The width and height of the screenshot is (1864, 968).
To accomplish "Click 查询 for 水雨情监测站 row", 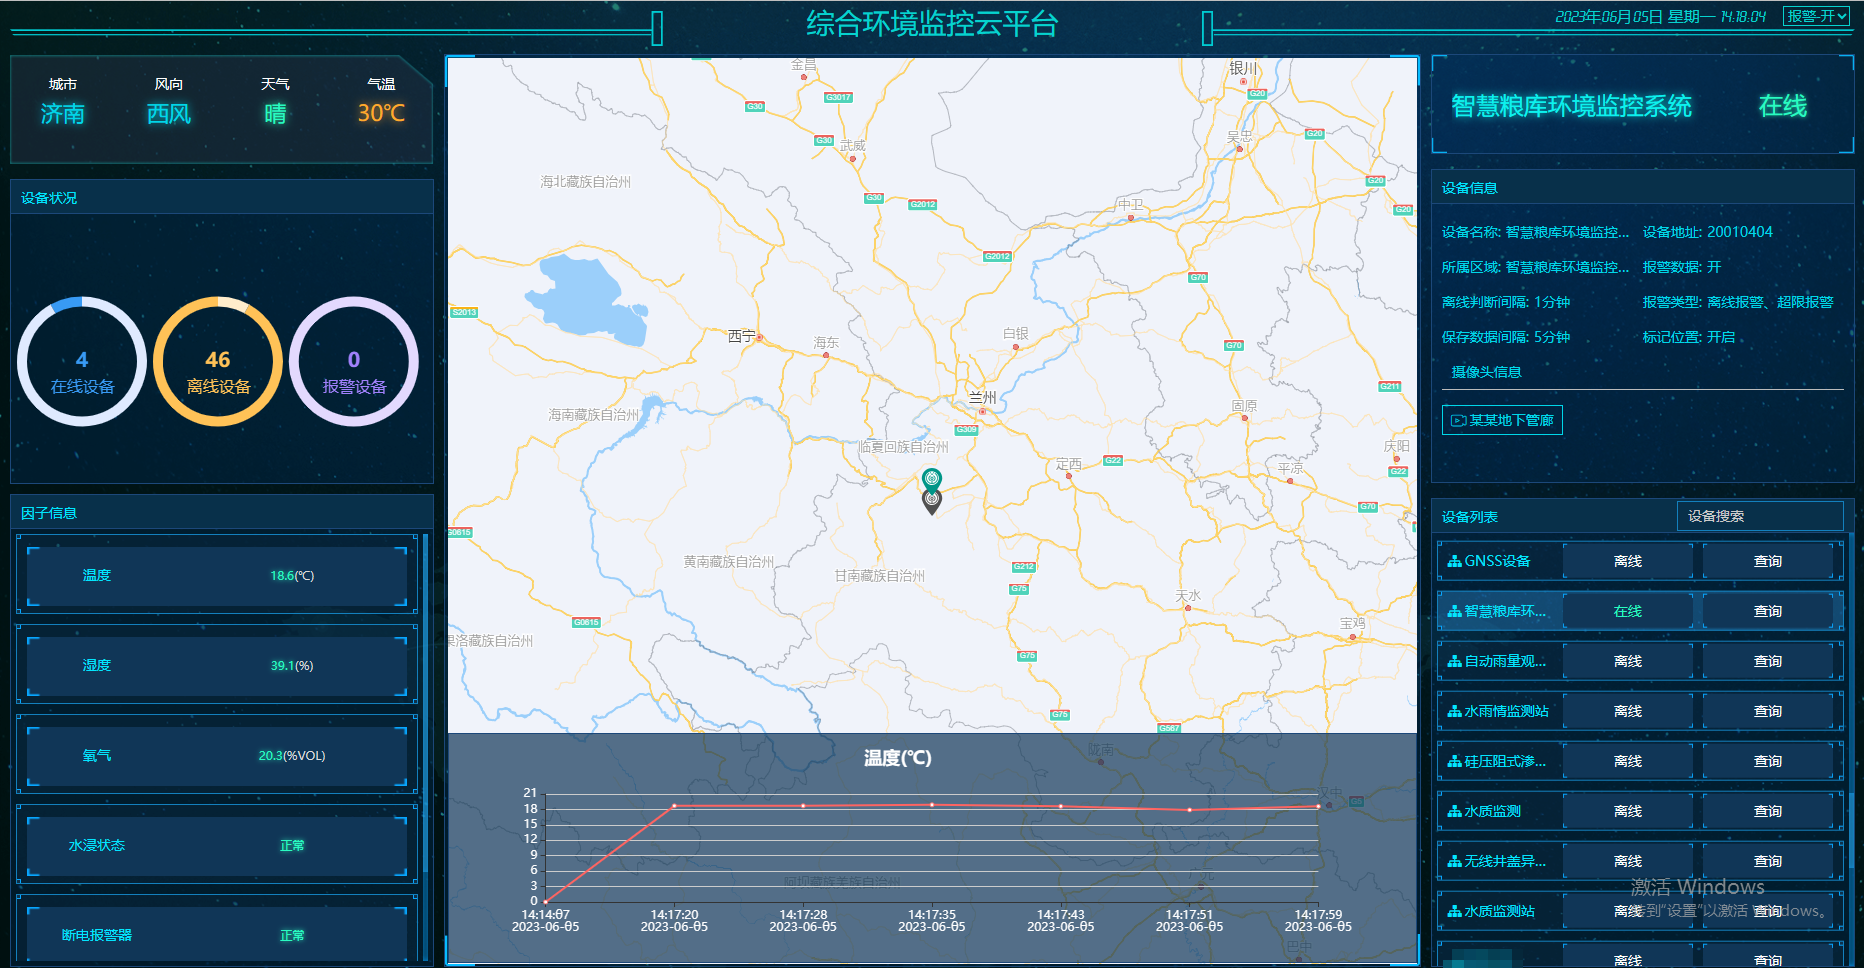I will (1768, 711).
